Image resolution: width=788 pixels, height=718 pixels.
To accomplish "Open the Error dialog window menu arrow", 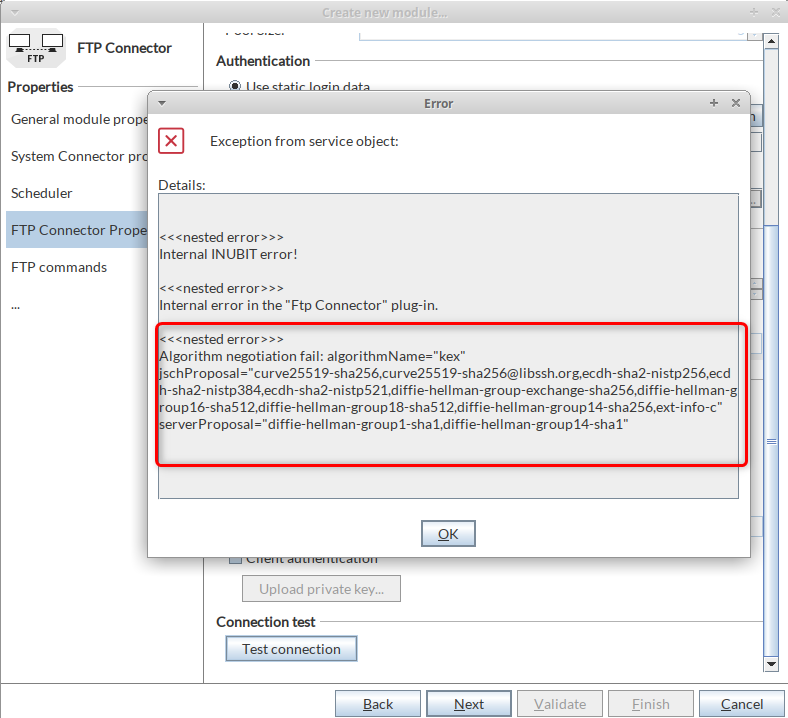I will point(161,103).
